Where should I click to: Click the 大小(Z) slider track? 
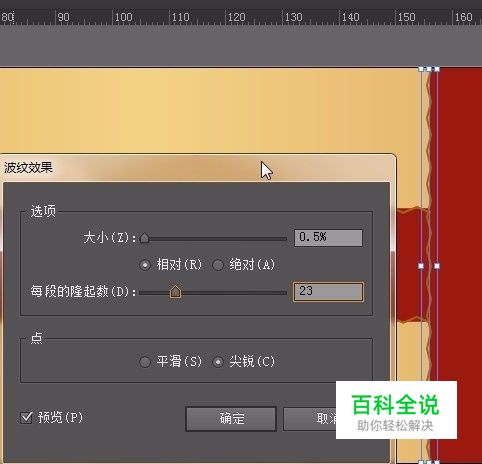click(213, 239)
